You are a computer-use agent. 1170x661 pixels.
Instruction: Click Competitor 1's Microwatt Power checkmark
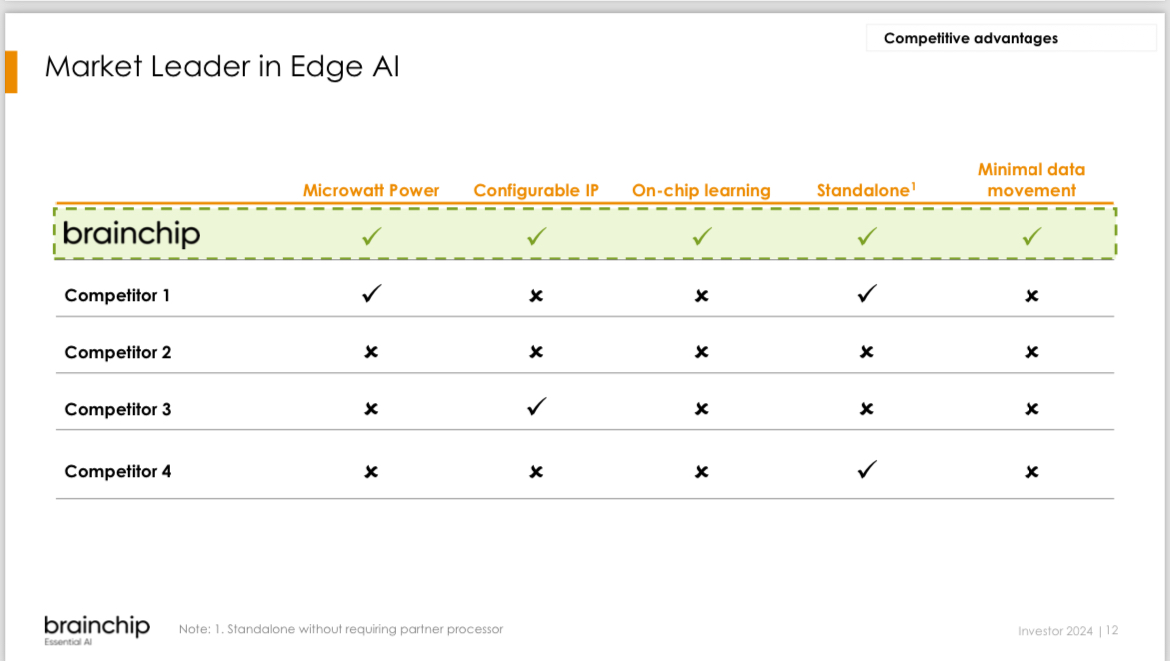(x=371, y=294)
